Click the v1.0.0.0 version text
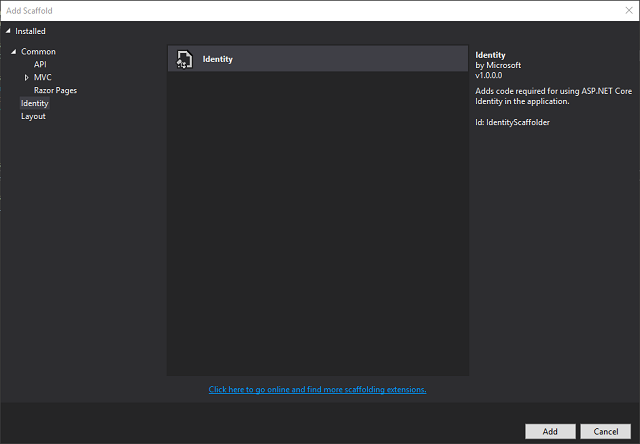640x444 pixels. pos(492,77)
